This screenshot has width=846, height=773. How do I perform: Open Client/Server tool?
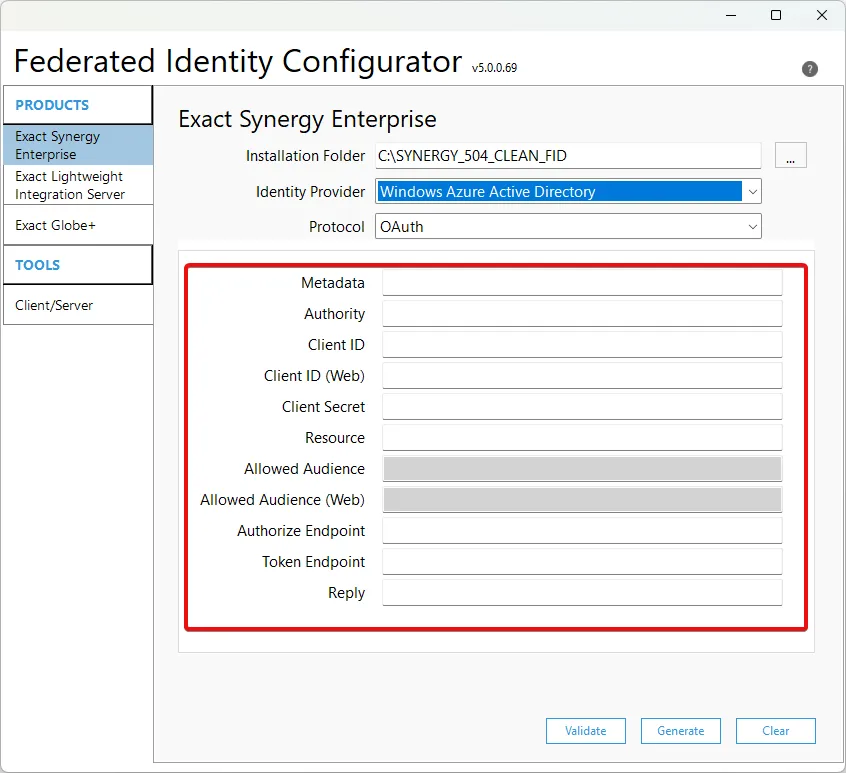point(78,305)
